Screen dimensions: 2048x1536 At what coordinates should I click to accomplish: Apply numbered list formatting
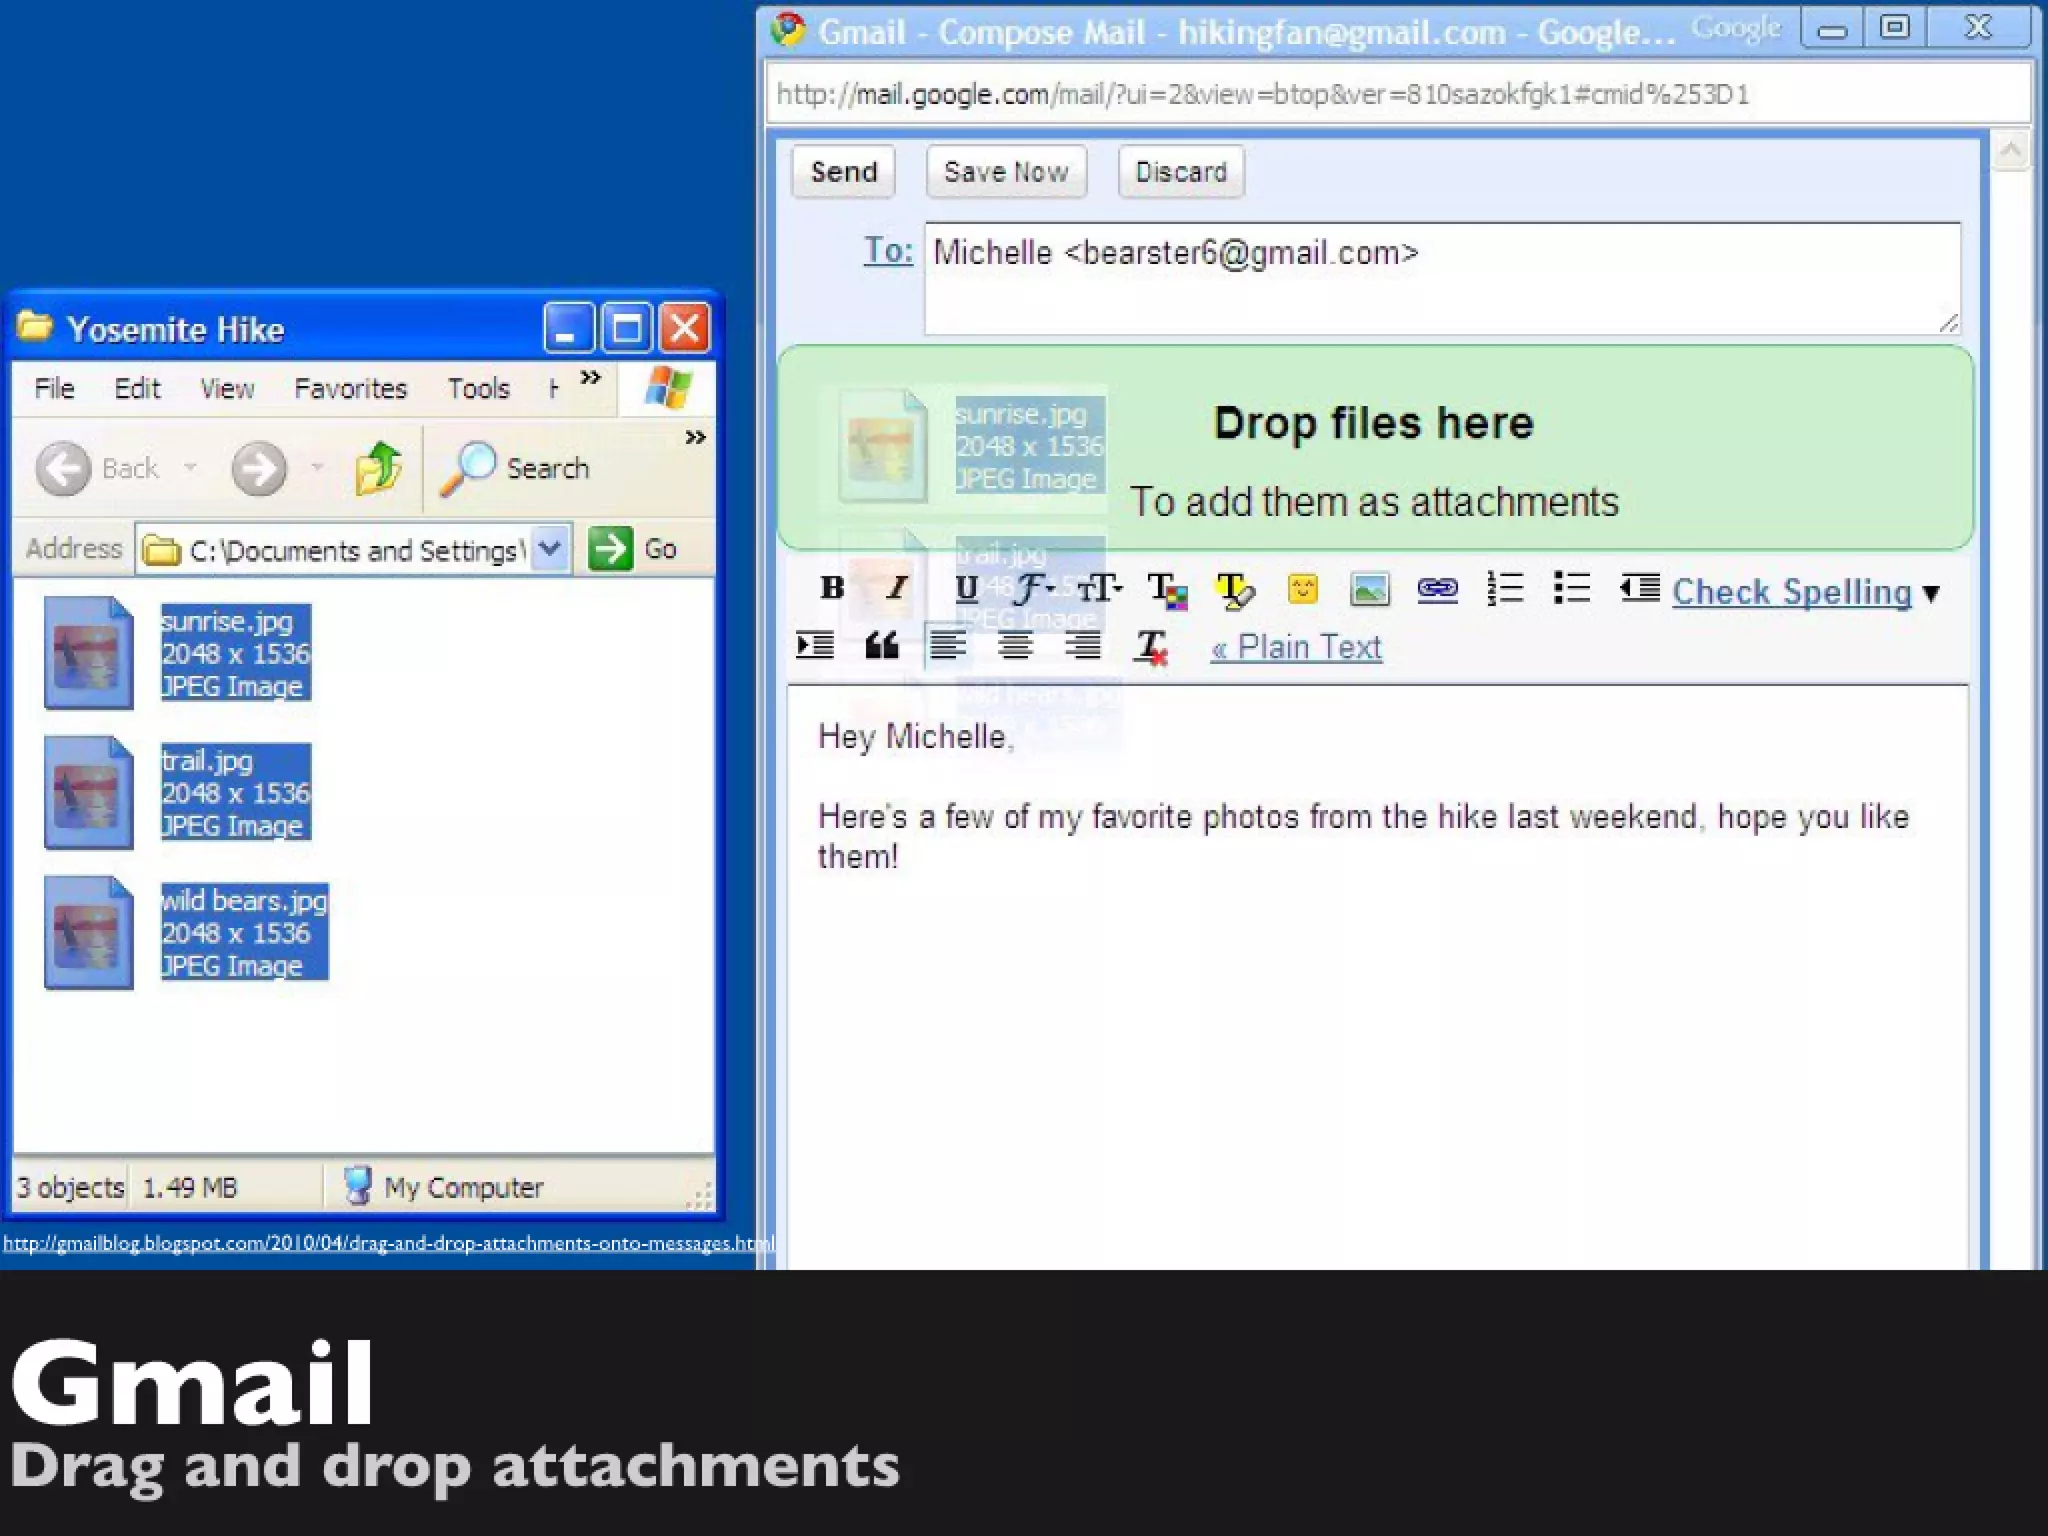coord(1504,588)
